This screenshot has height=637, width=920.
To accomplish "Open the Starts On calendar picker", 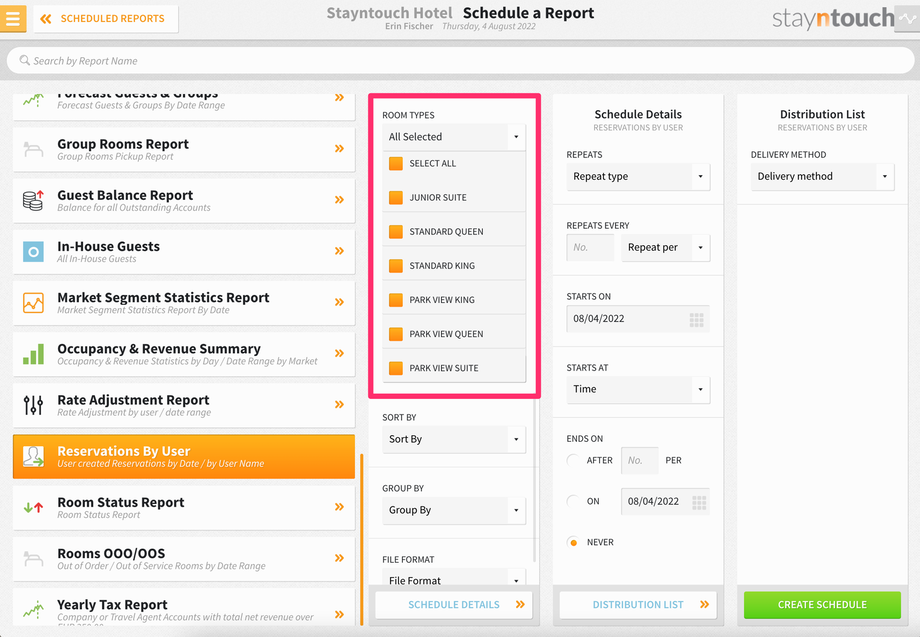I will tap(696, 320).
